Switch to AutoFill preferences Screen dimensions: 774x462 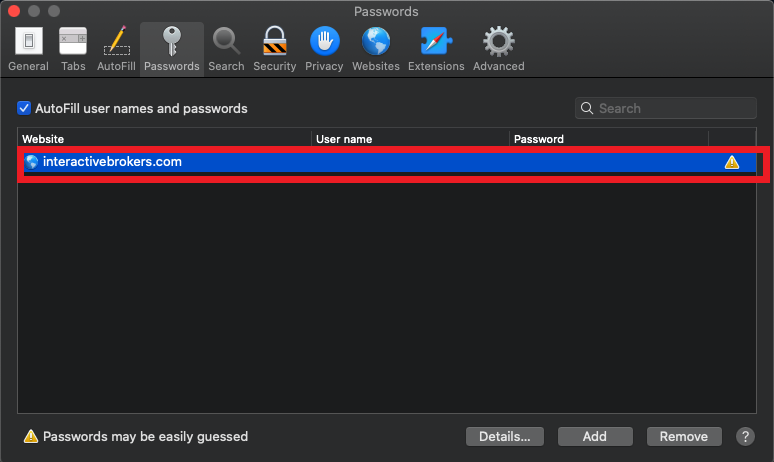pos(116,49)
